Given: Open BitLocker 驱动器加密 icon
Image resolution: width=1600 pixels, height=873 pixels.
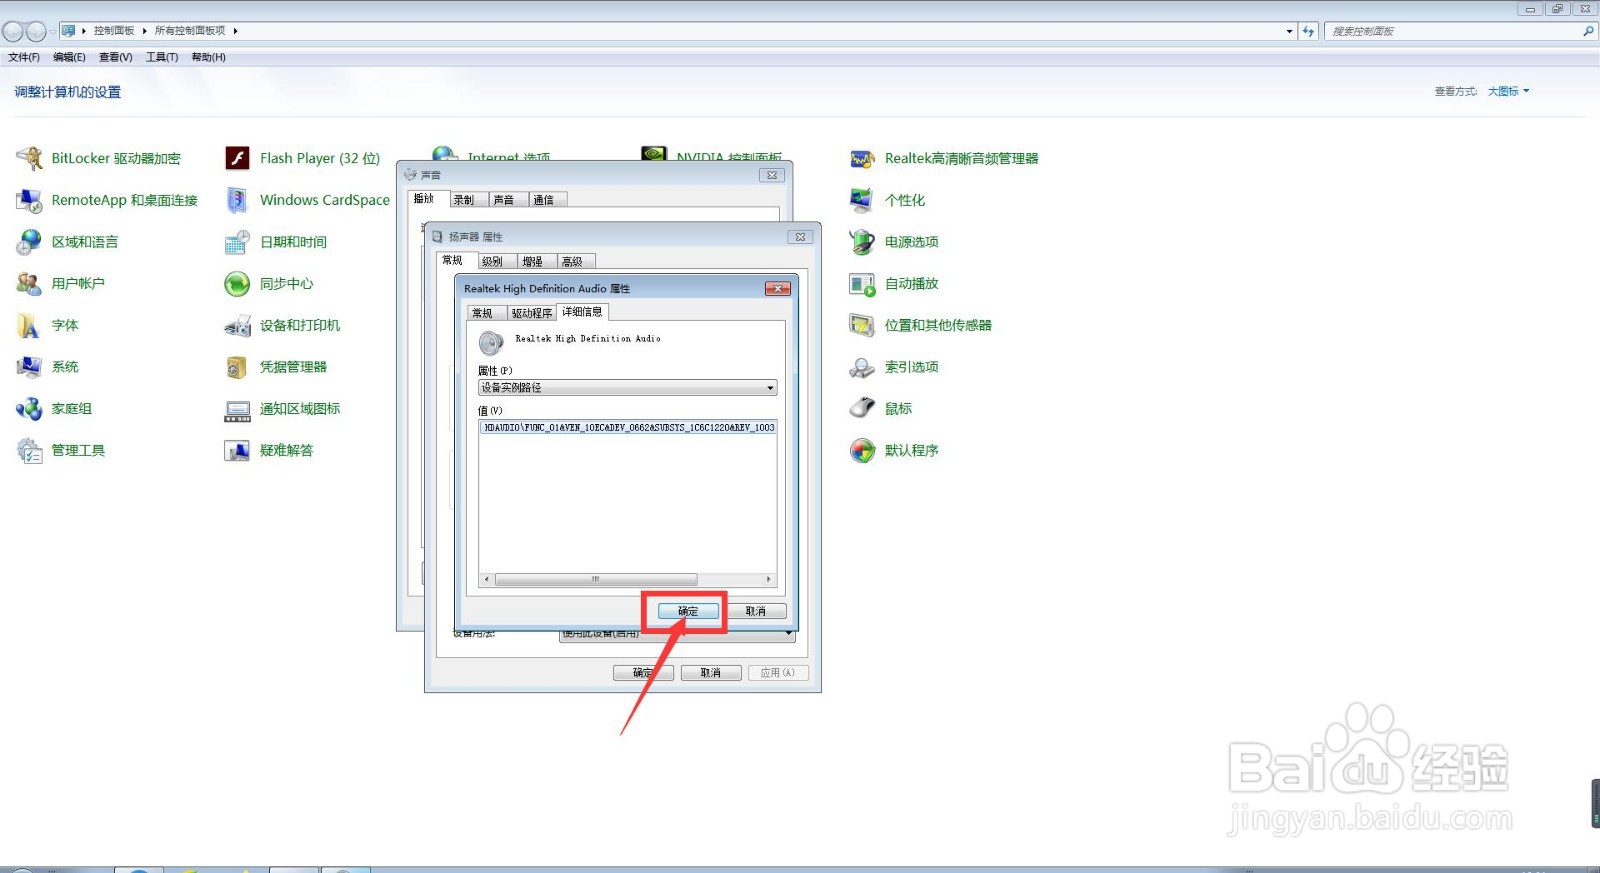Looking at the screenshot, I should pos(29,158).
